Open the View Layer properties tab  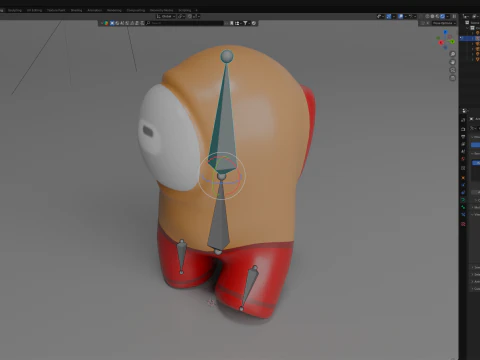click(463, 144)
